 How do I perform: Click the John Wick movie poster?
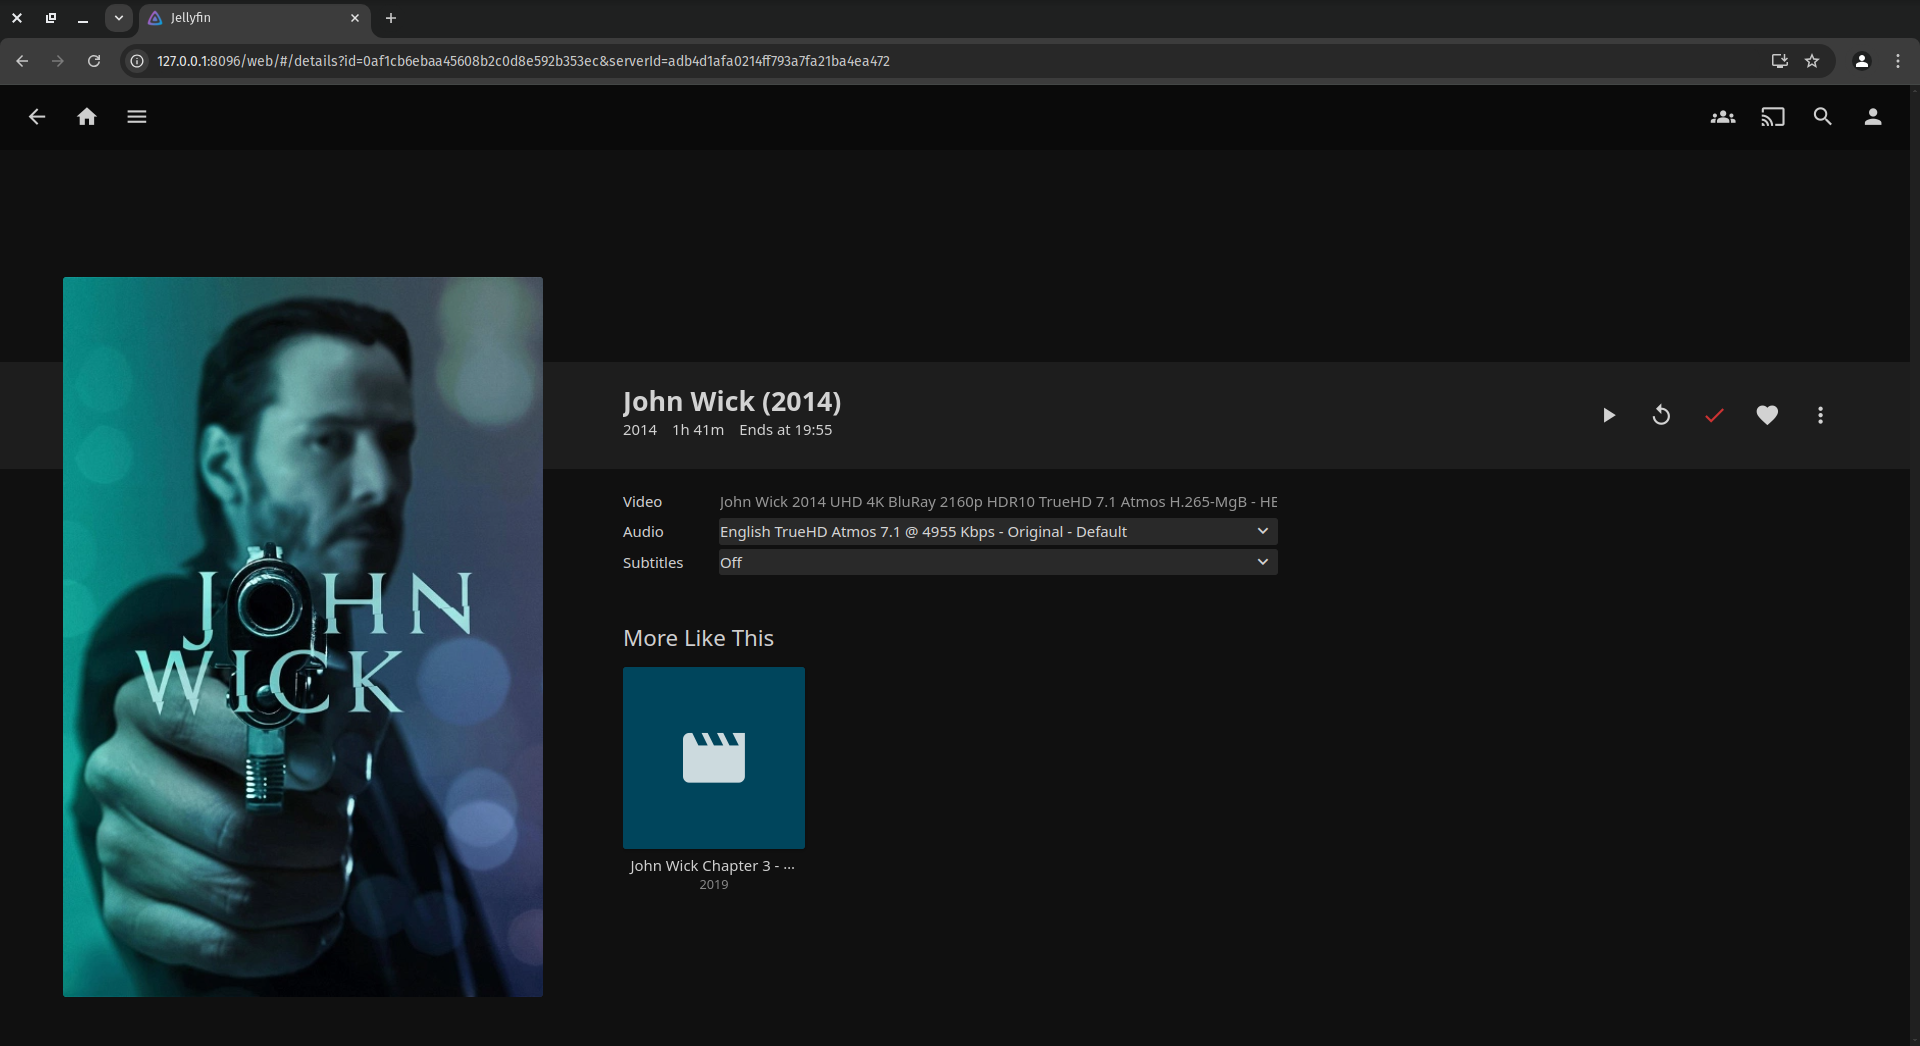[x=303, y=637]
